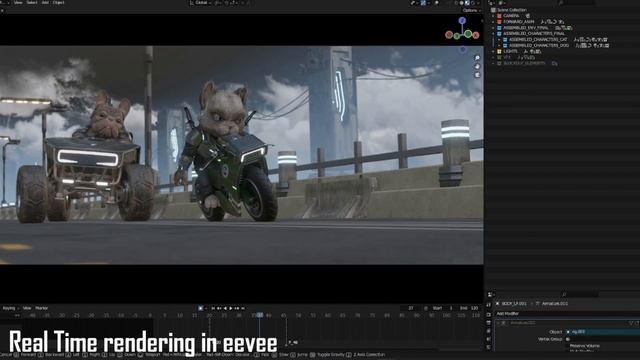Click the FORWARD_ANIM collection icon

click(499, 22)
